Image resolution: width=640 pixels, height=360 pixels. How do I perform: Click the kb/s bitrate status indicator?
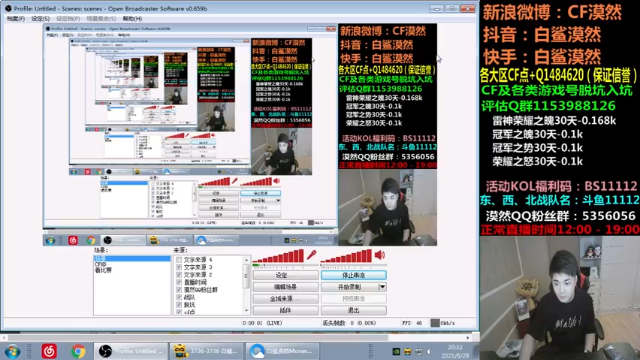point(443,323)
